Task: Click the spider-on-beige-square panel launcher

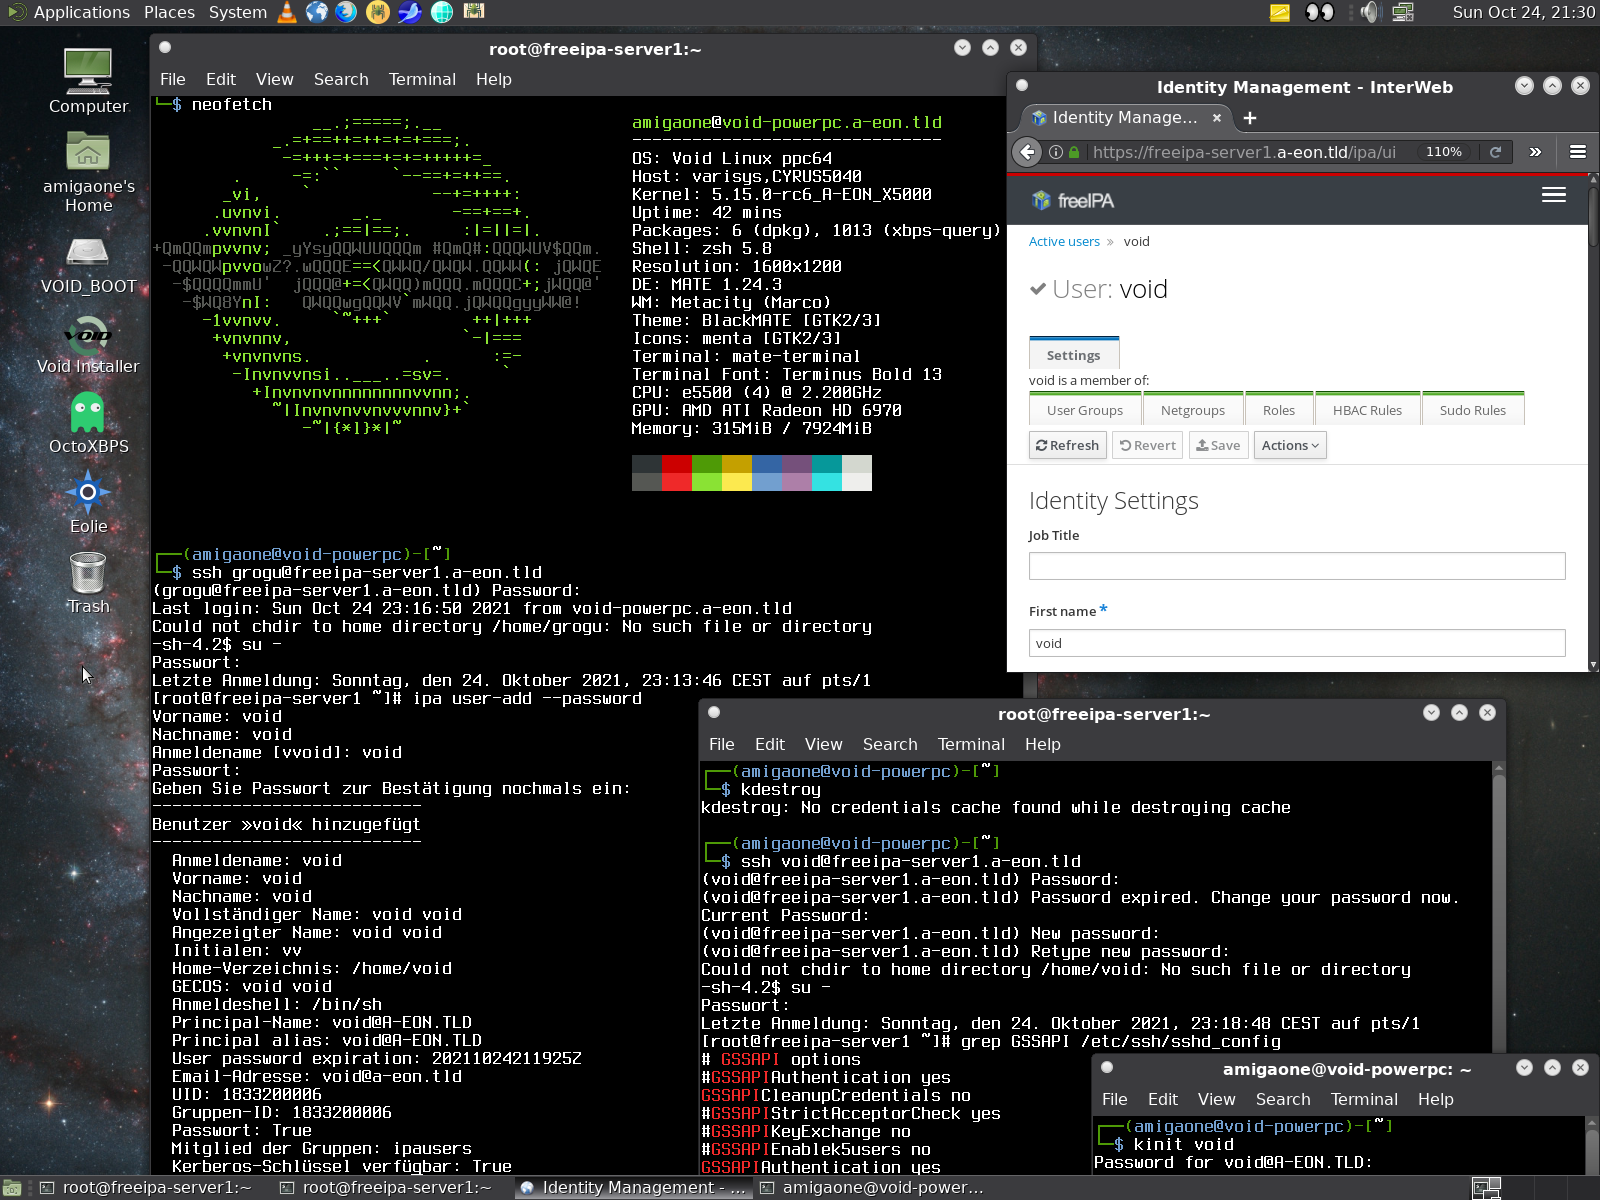Action: coord(474,12)
